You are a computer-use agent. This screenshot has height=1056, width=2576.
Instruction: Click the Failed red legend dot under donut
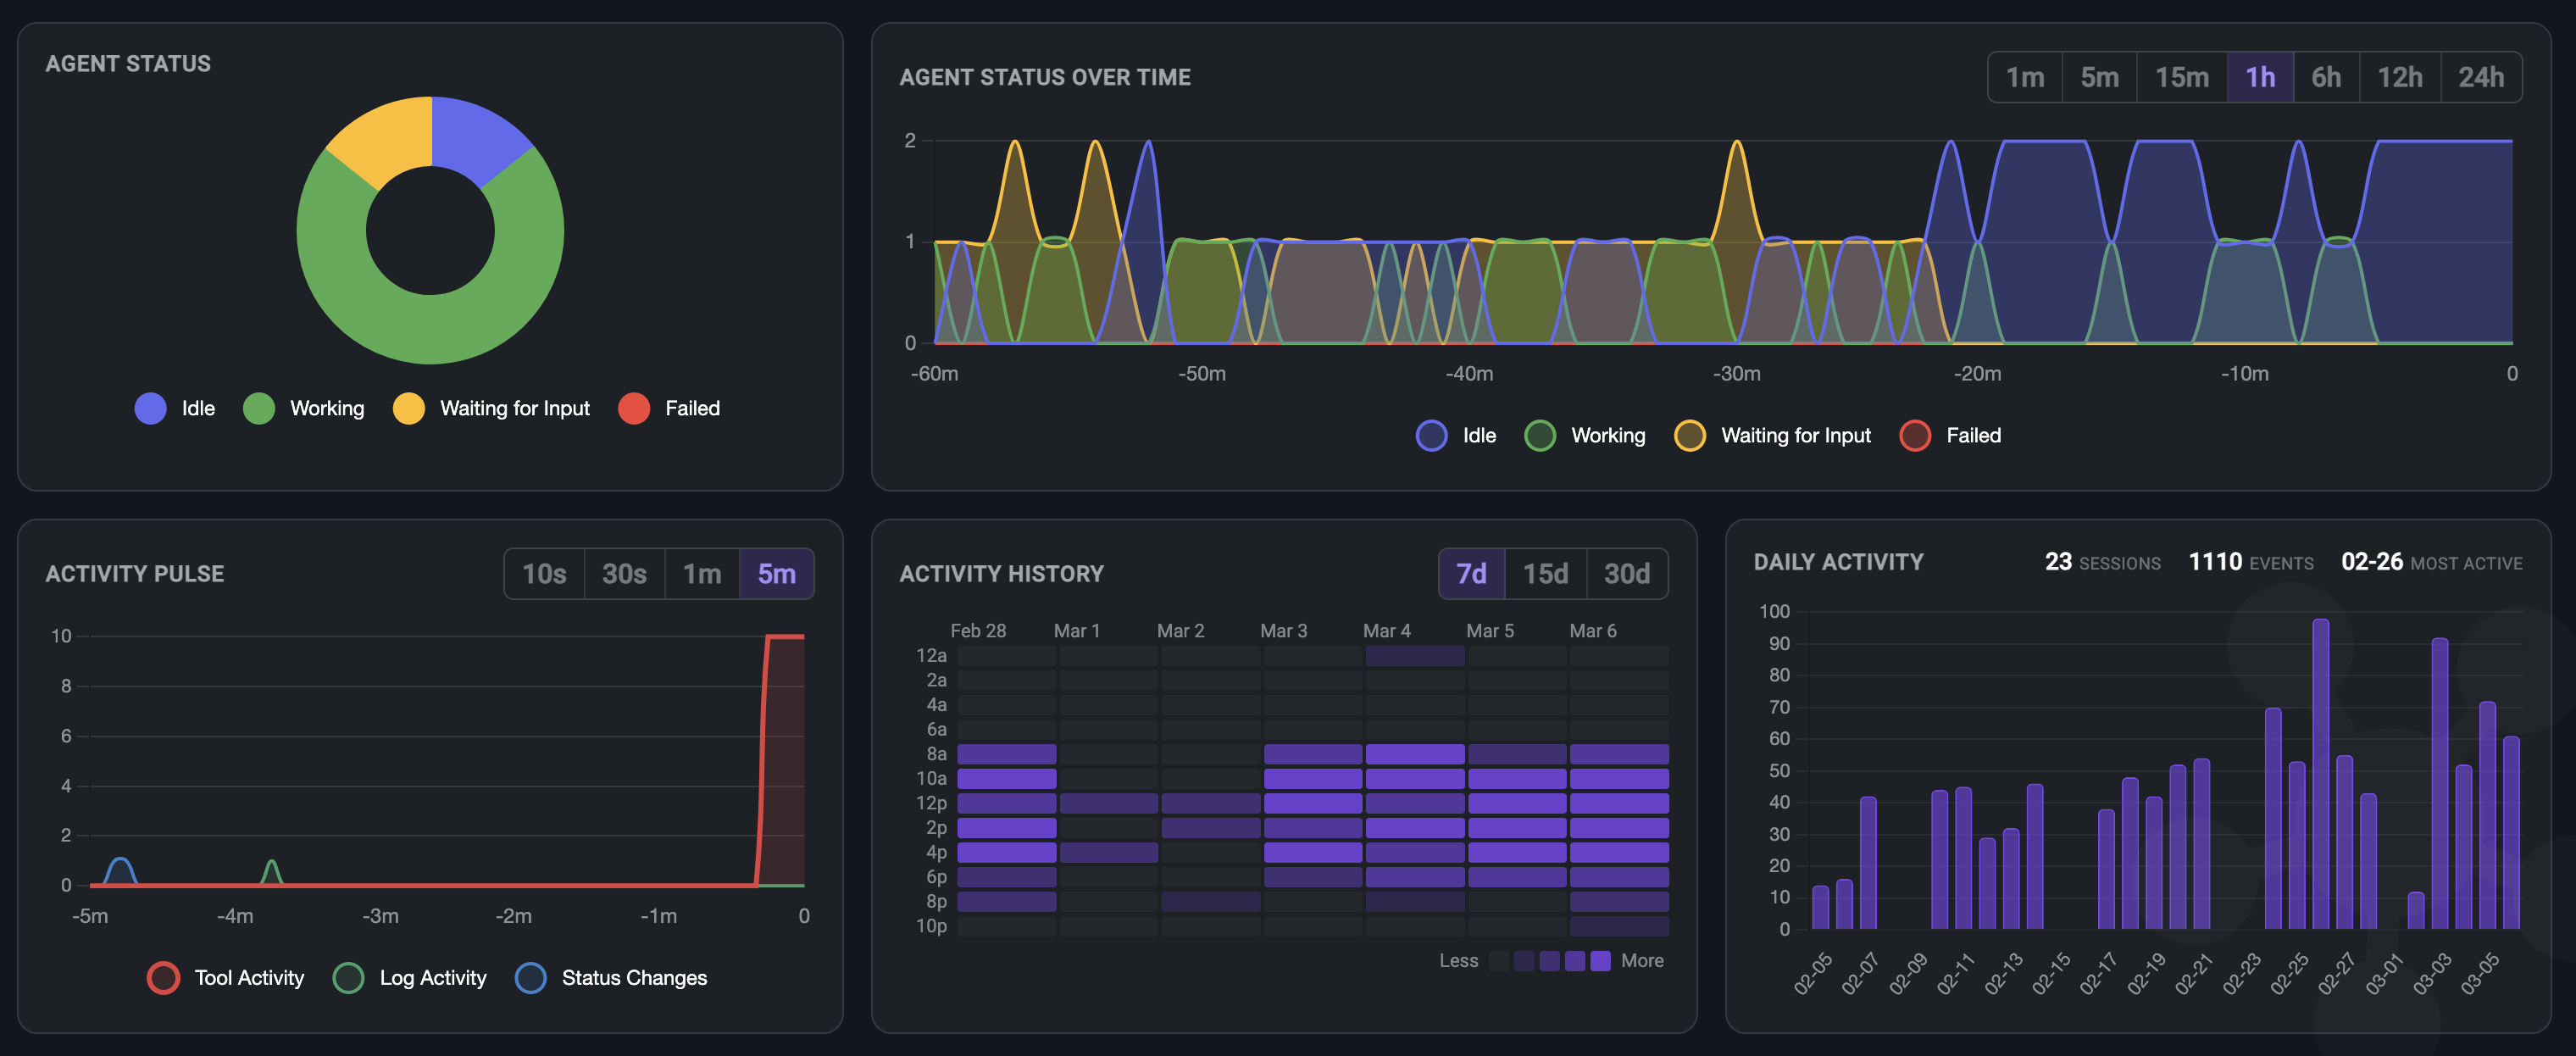point(634,408)
